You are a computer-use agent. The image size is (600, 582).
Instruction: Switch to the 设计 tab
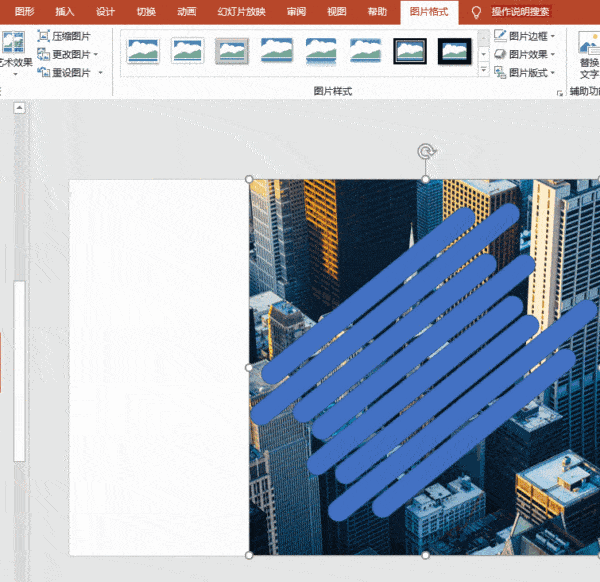(x=105, y=11)
